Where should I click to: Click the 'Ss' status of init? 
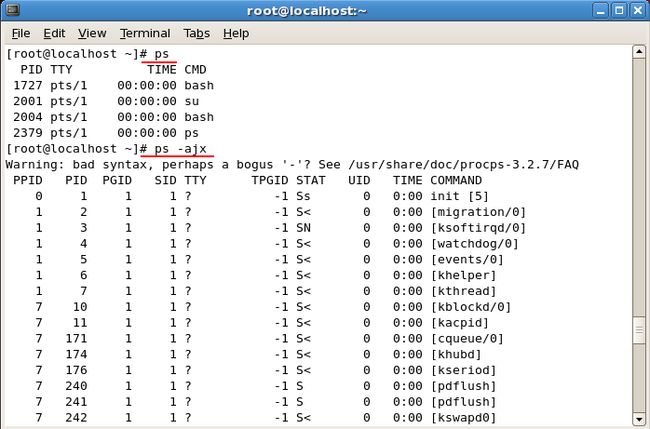click(303, 196)
